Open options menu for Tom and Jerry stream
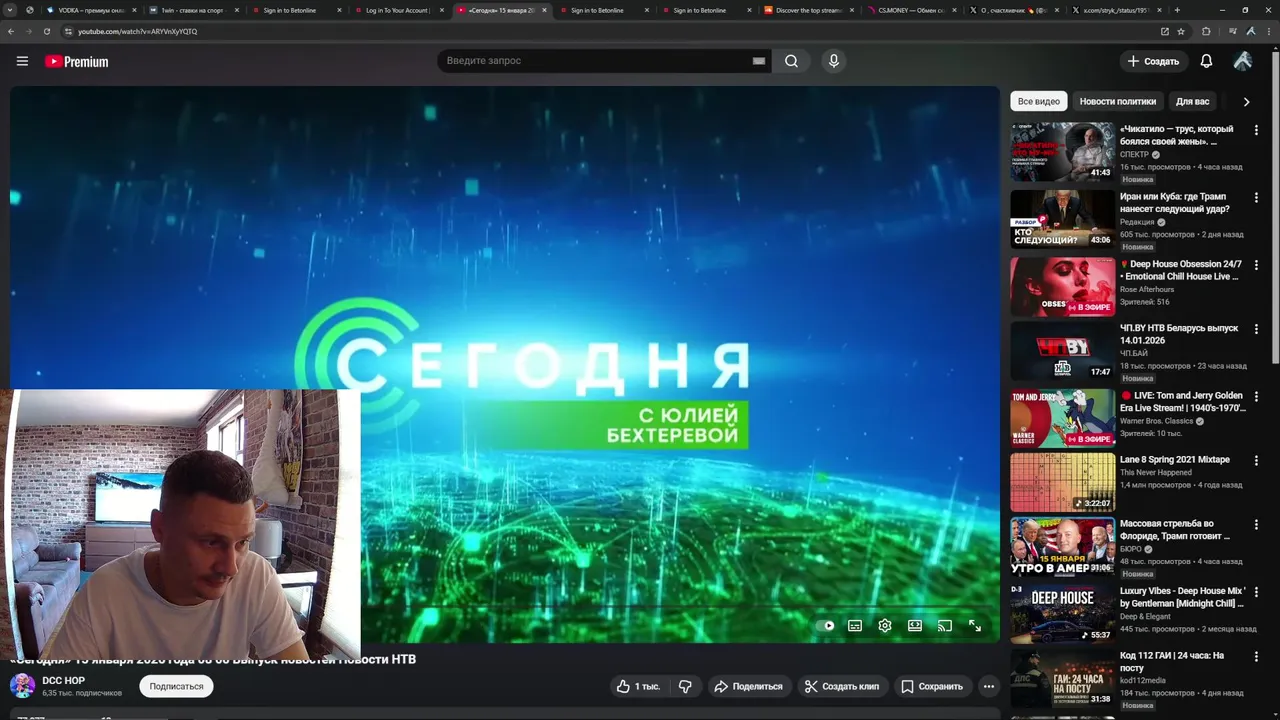The image size is (1280, 720). (1256, 396)
